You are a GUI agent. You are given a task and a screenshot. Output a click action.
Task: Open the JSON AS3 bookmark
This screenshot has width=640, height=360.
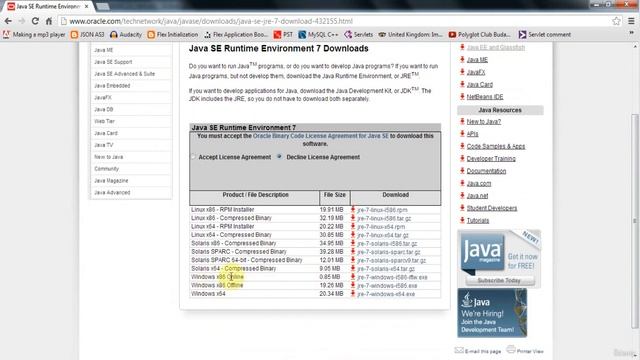(87, 35)
